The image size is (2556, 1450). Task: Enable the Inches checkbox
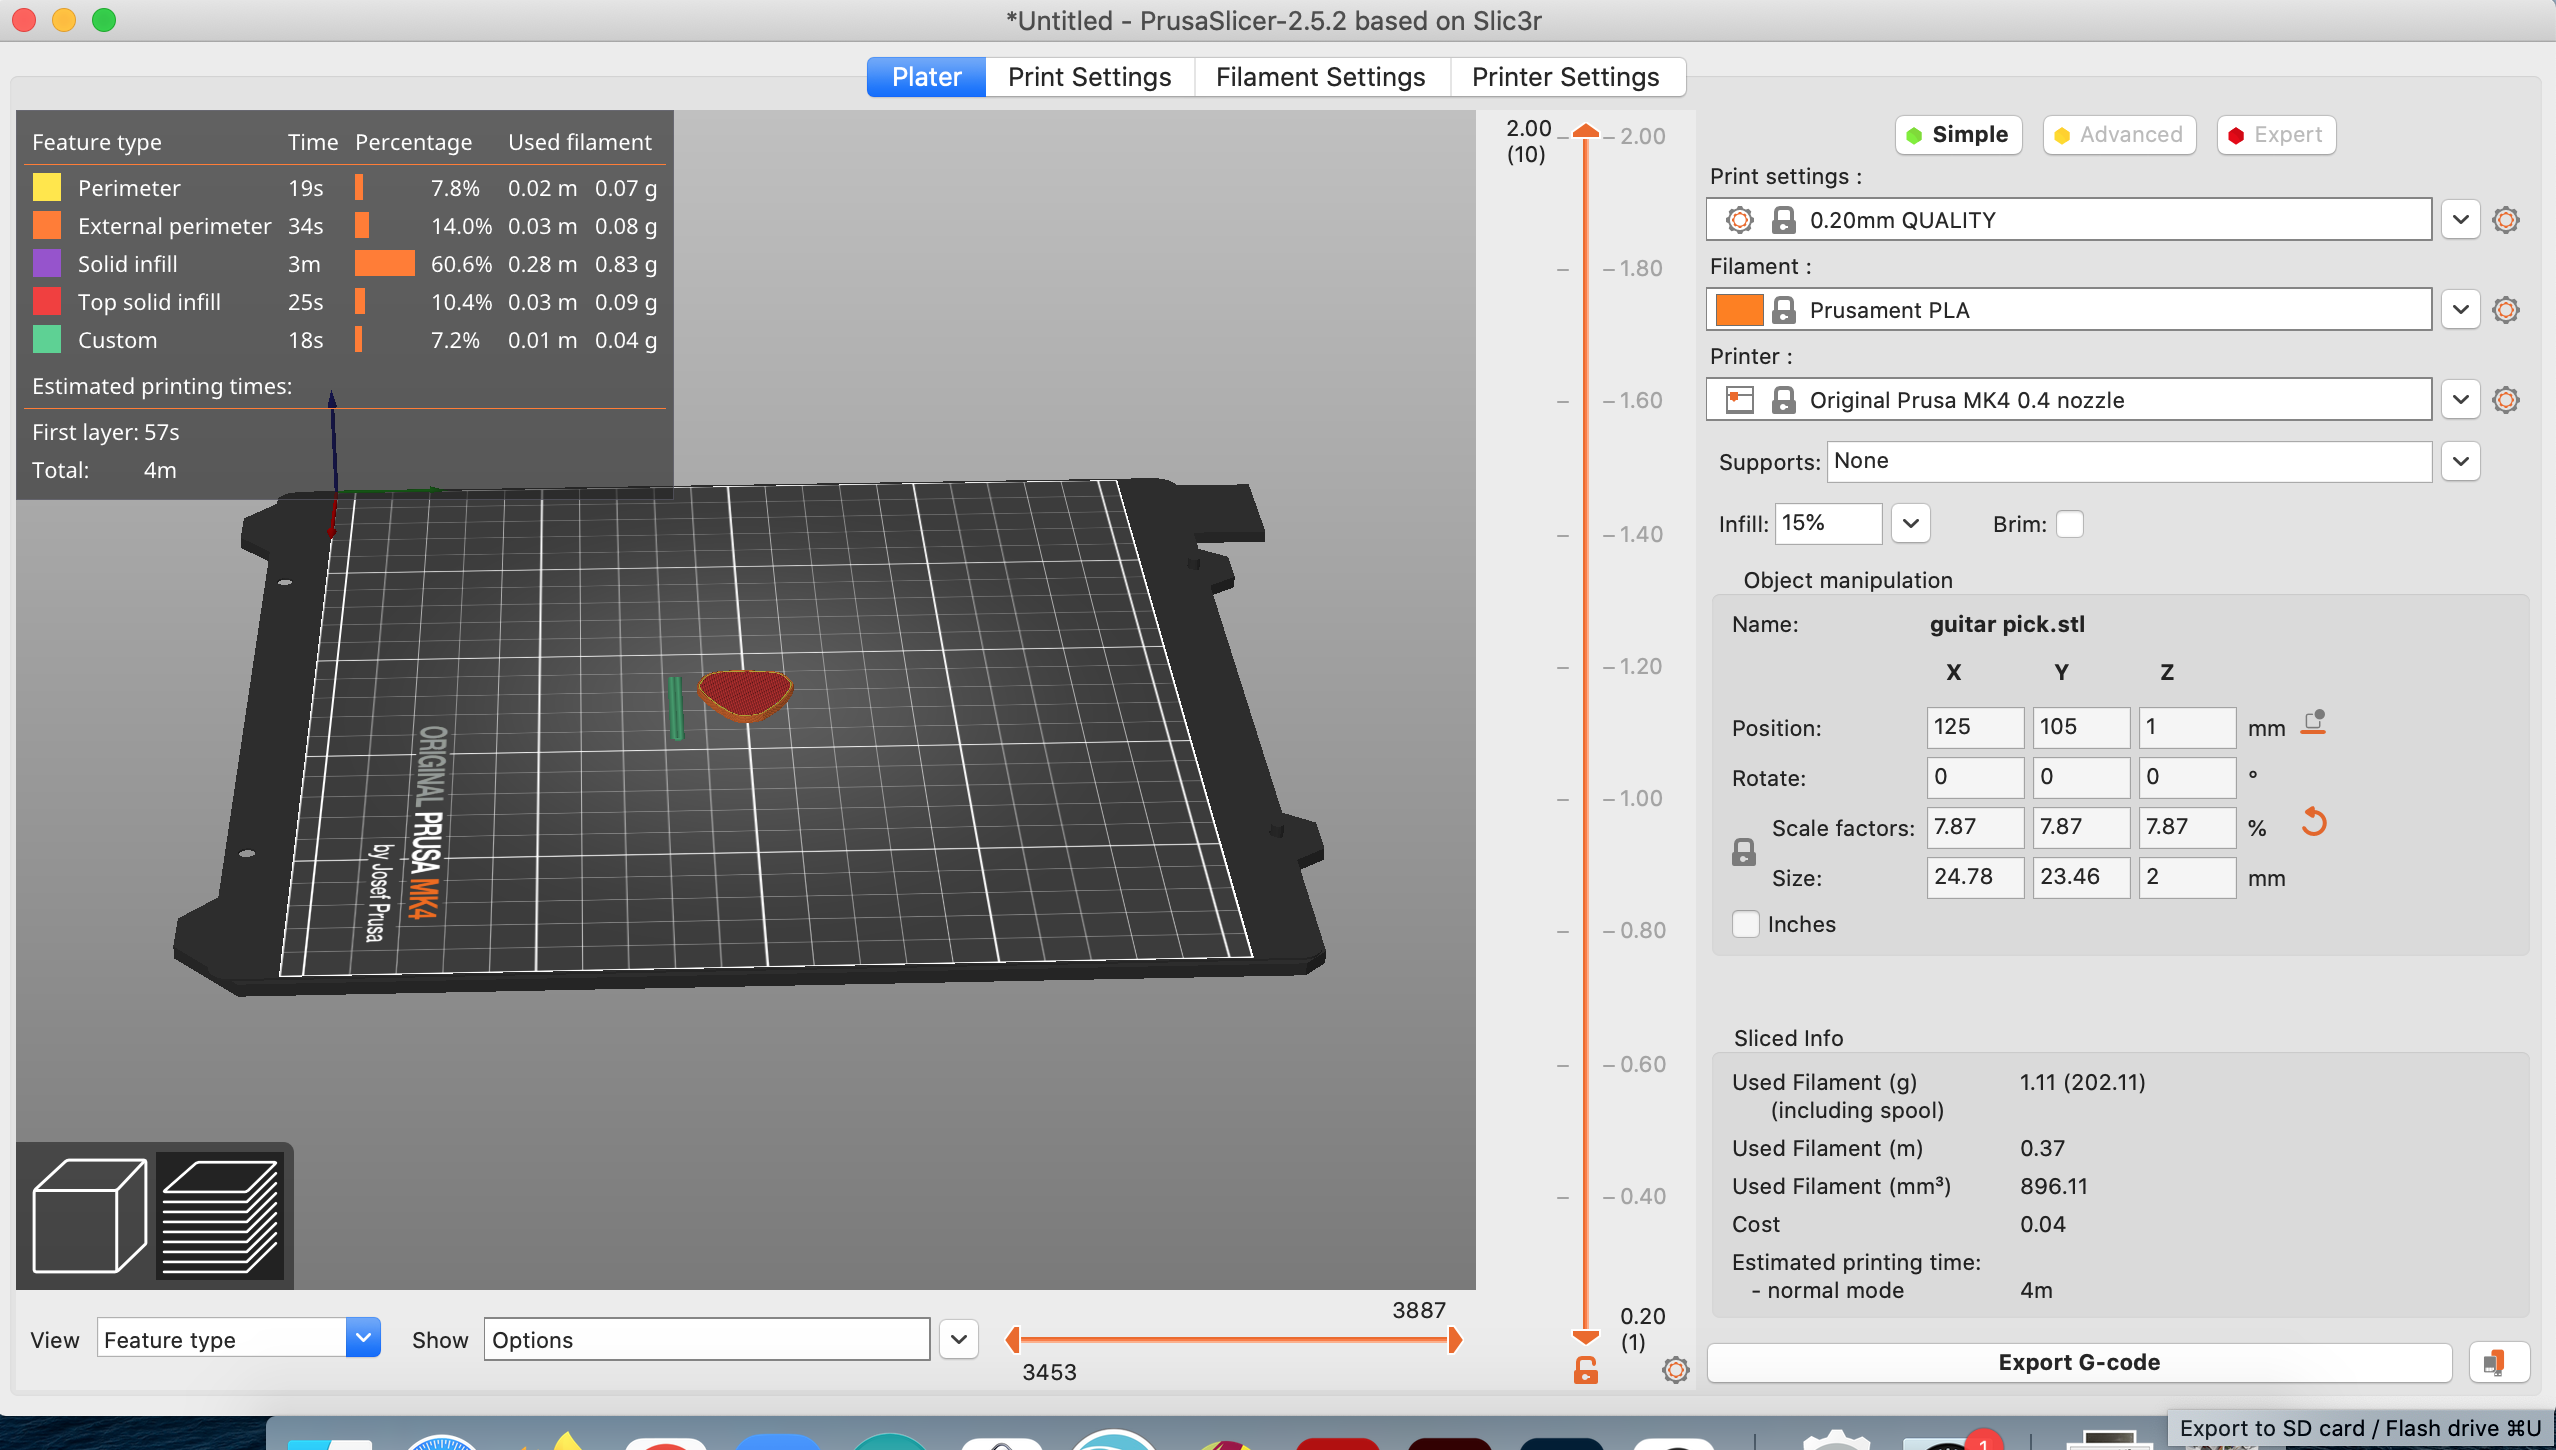coord(1745,925)
